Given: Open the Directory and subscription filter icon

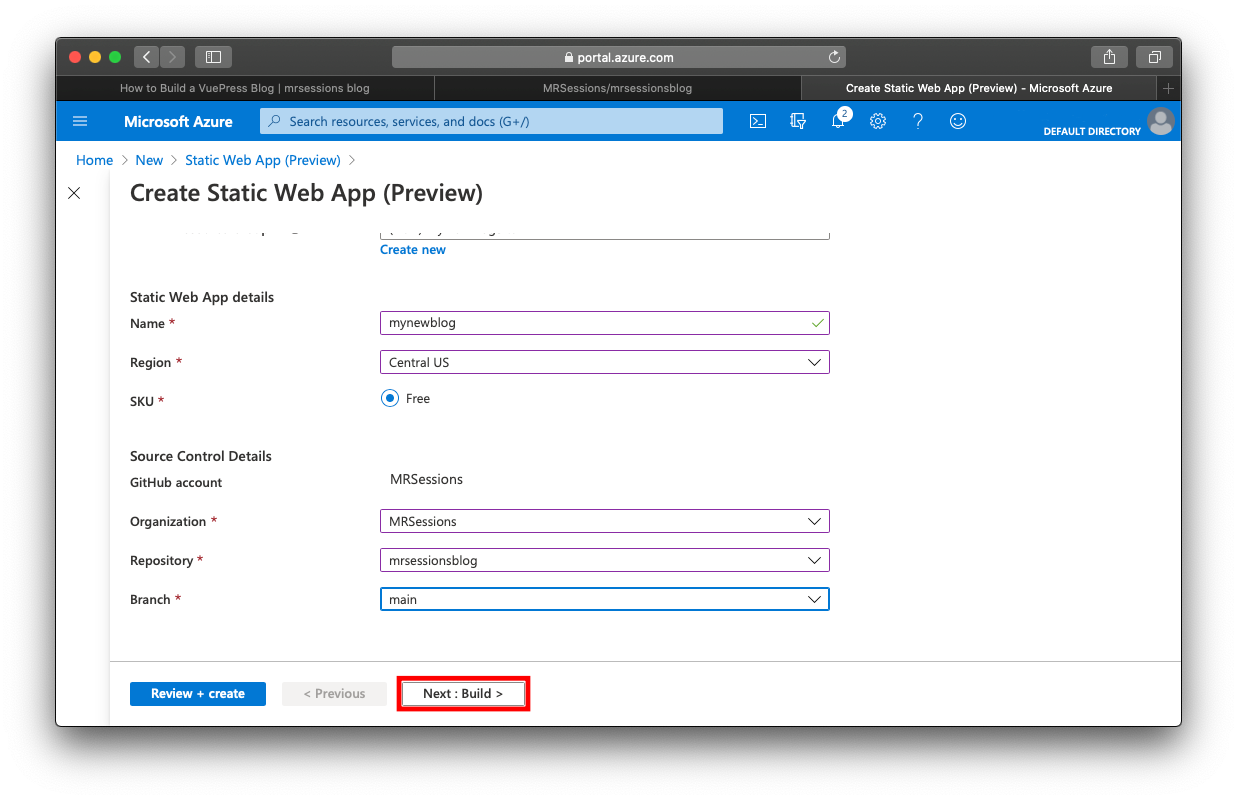Looking at the screenshot, I should (798, 121).
